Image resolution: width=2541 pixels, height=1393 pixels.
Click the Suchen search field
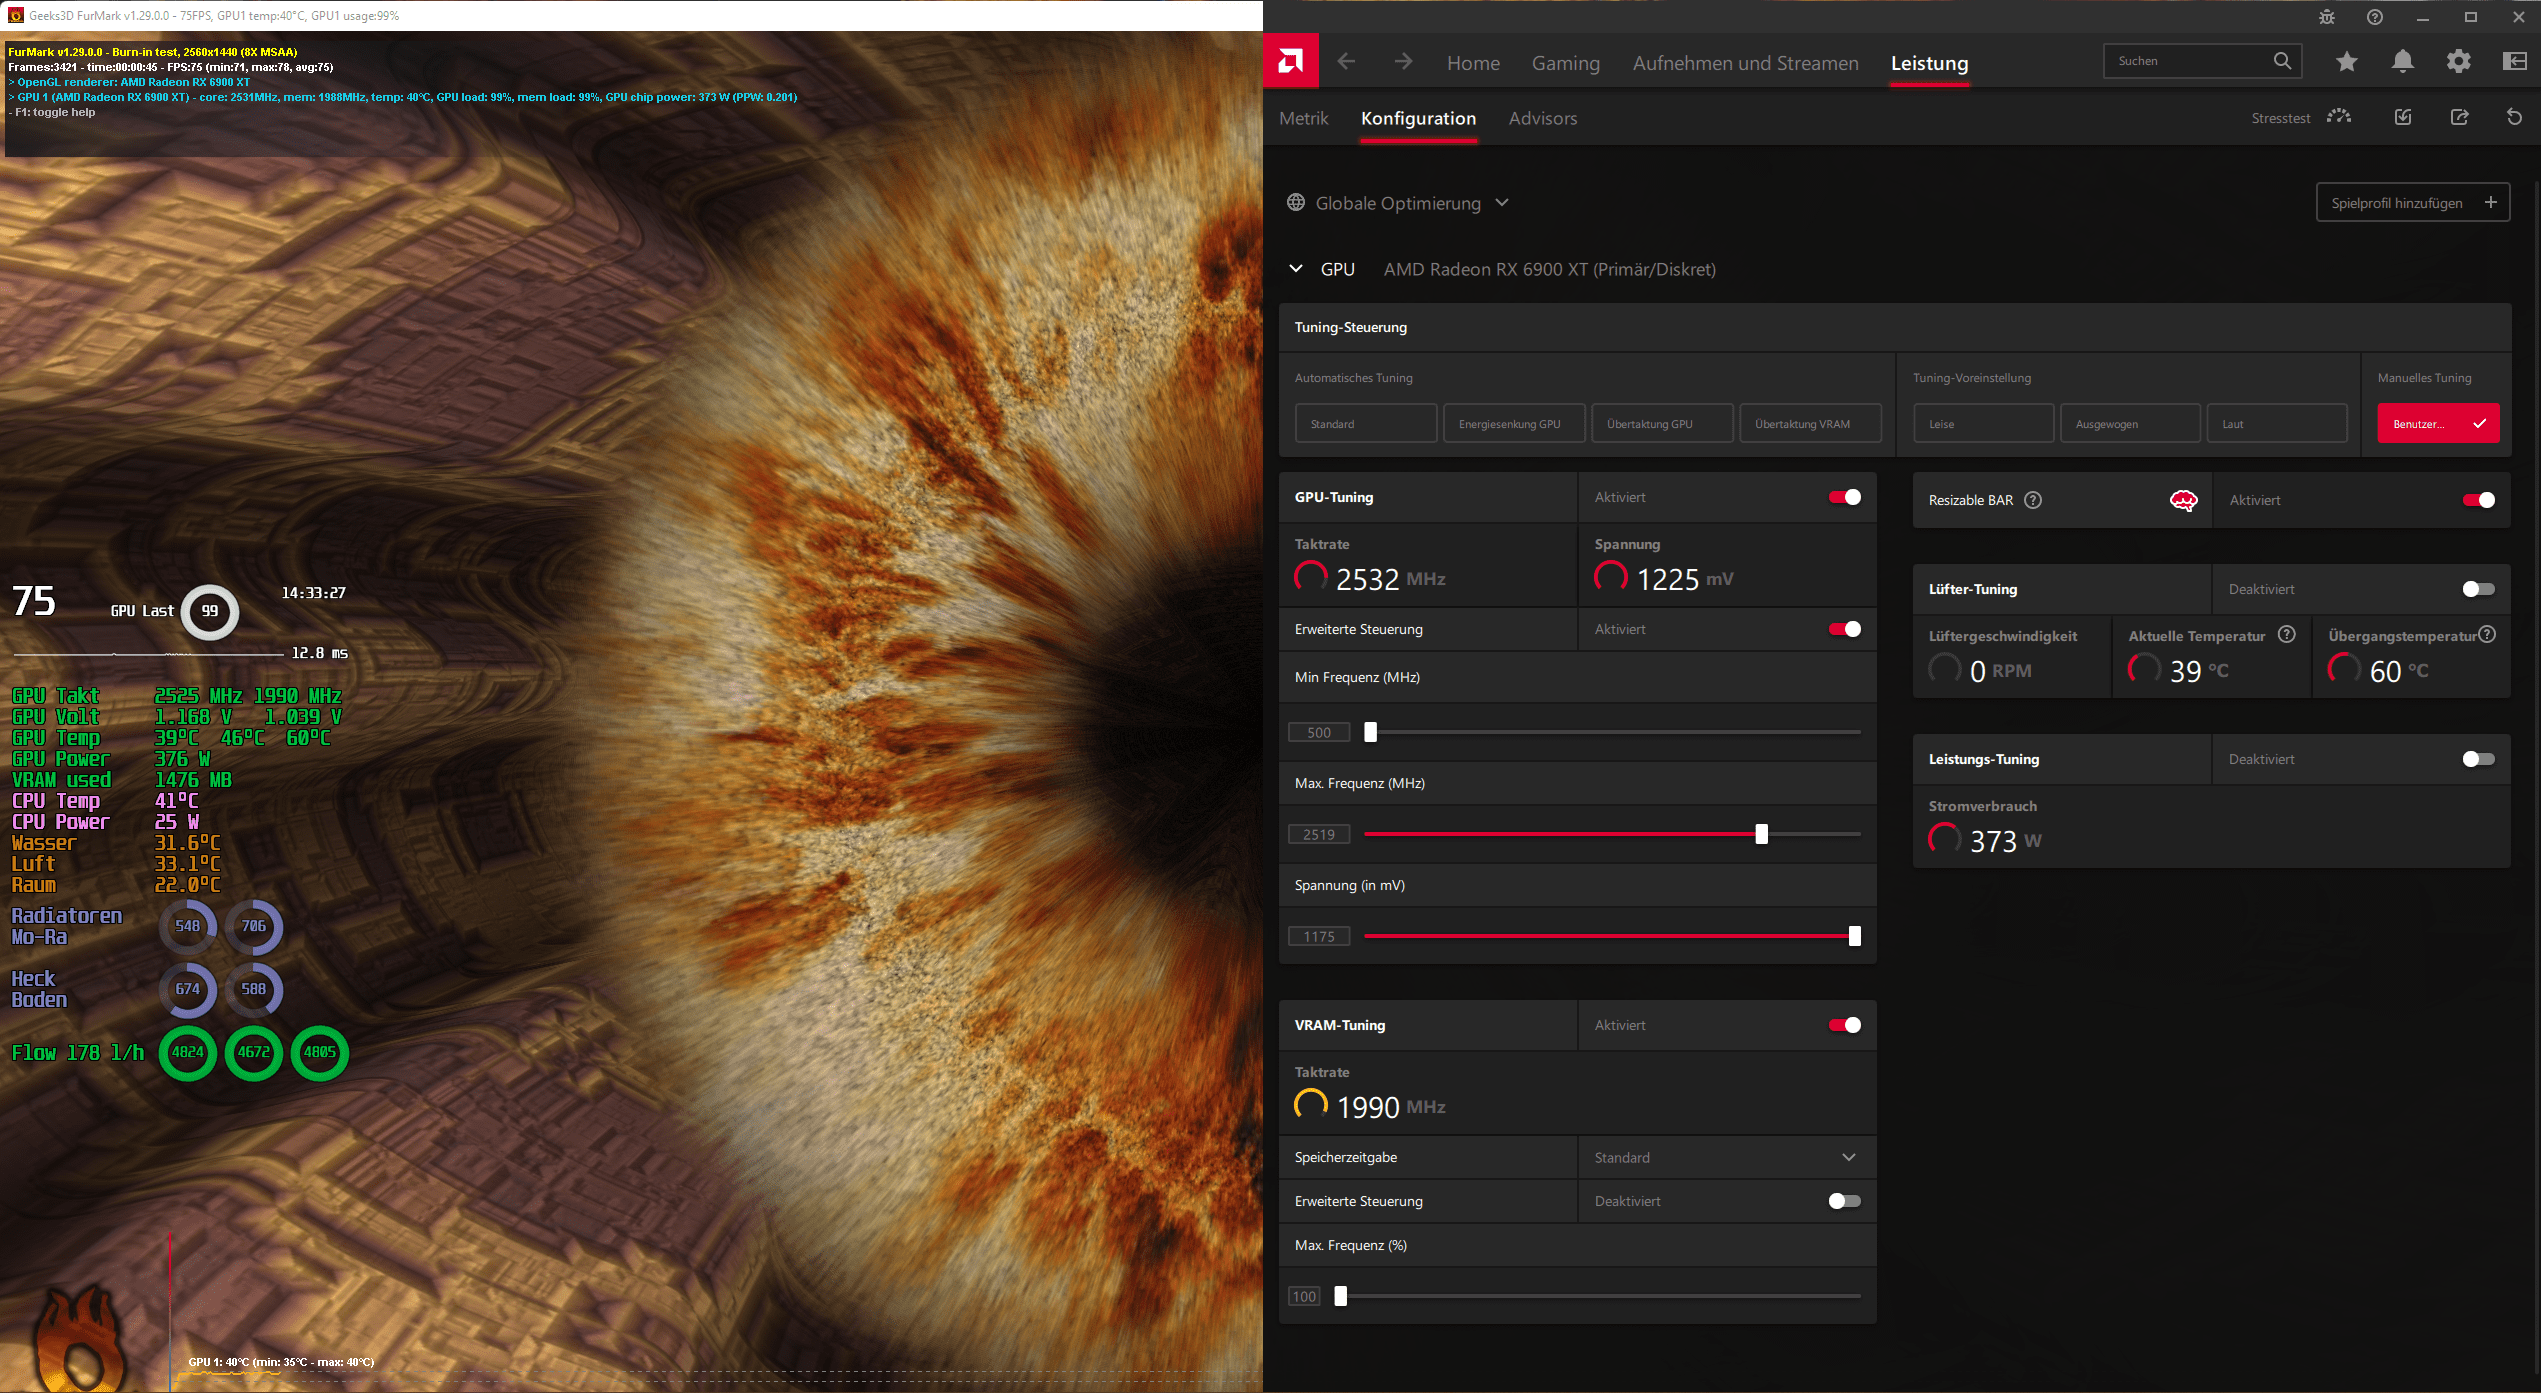point(2202,61)
